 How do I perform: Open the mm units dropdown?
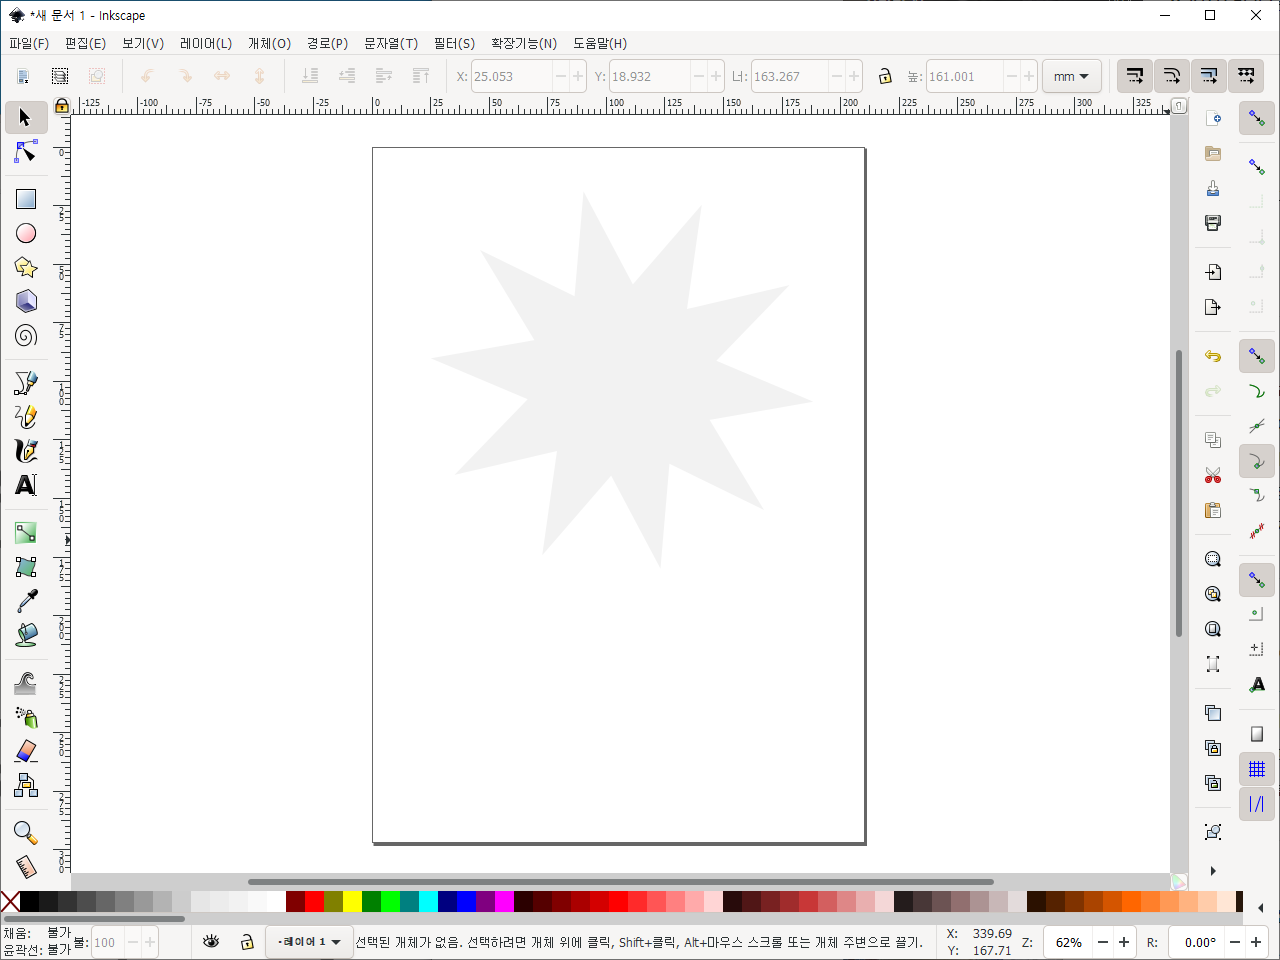tap(1071, 76)
